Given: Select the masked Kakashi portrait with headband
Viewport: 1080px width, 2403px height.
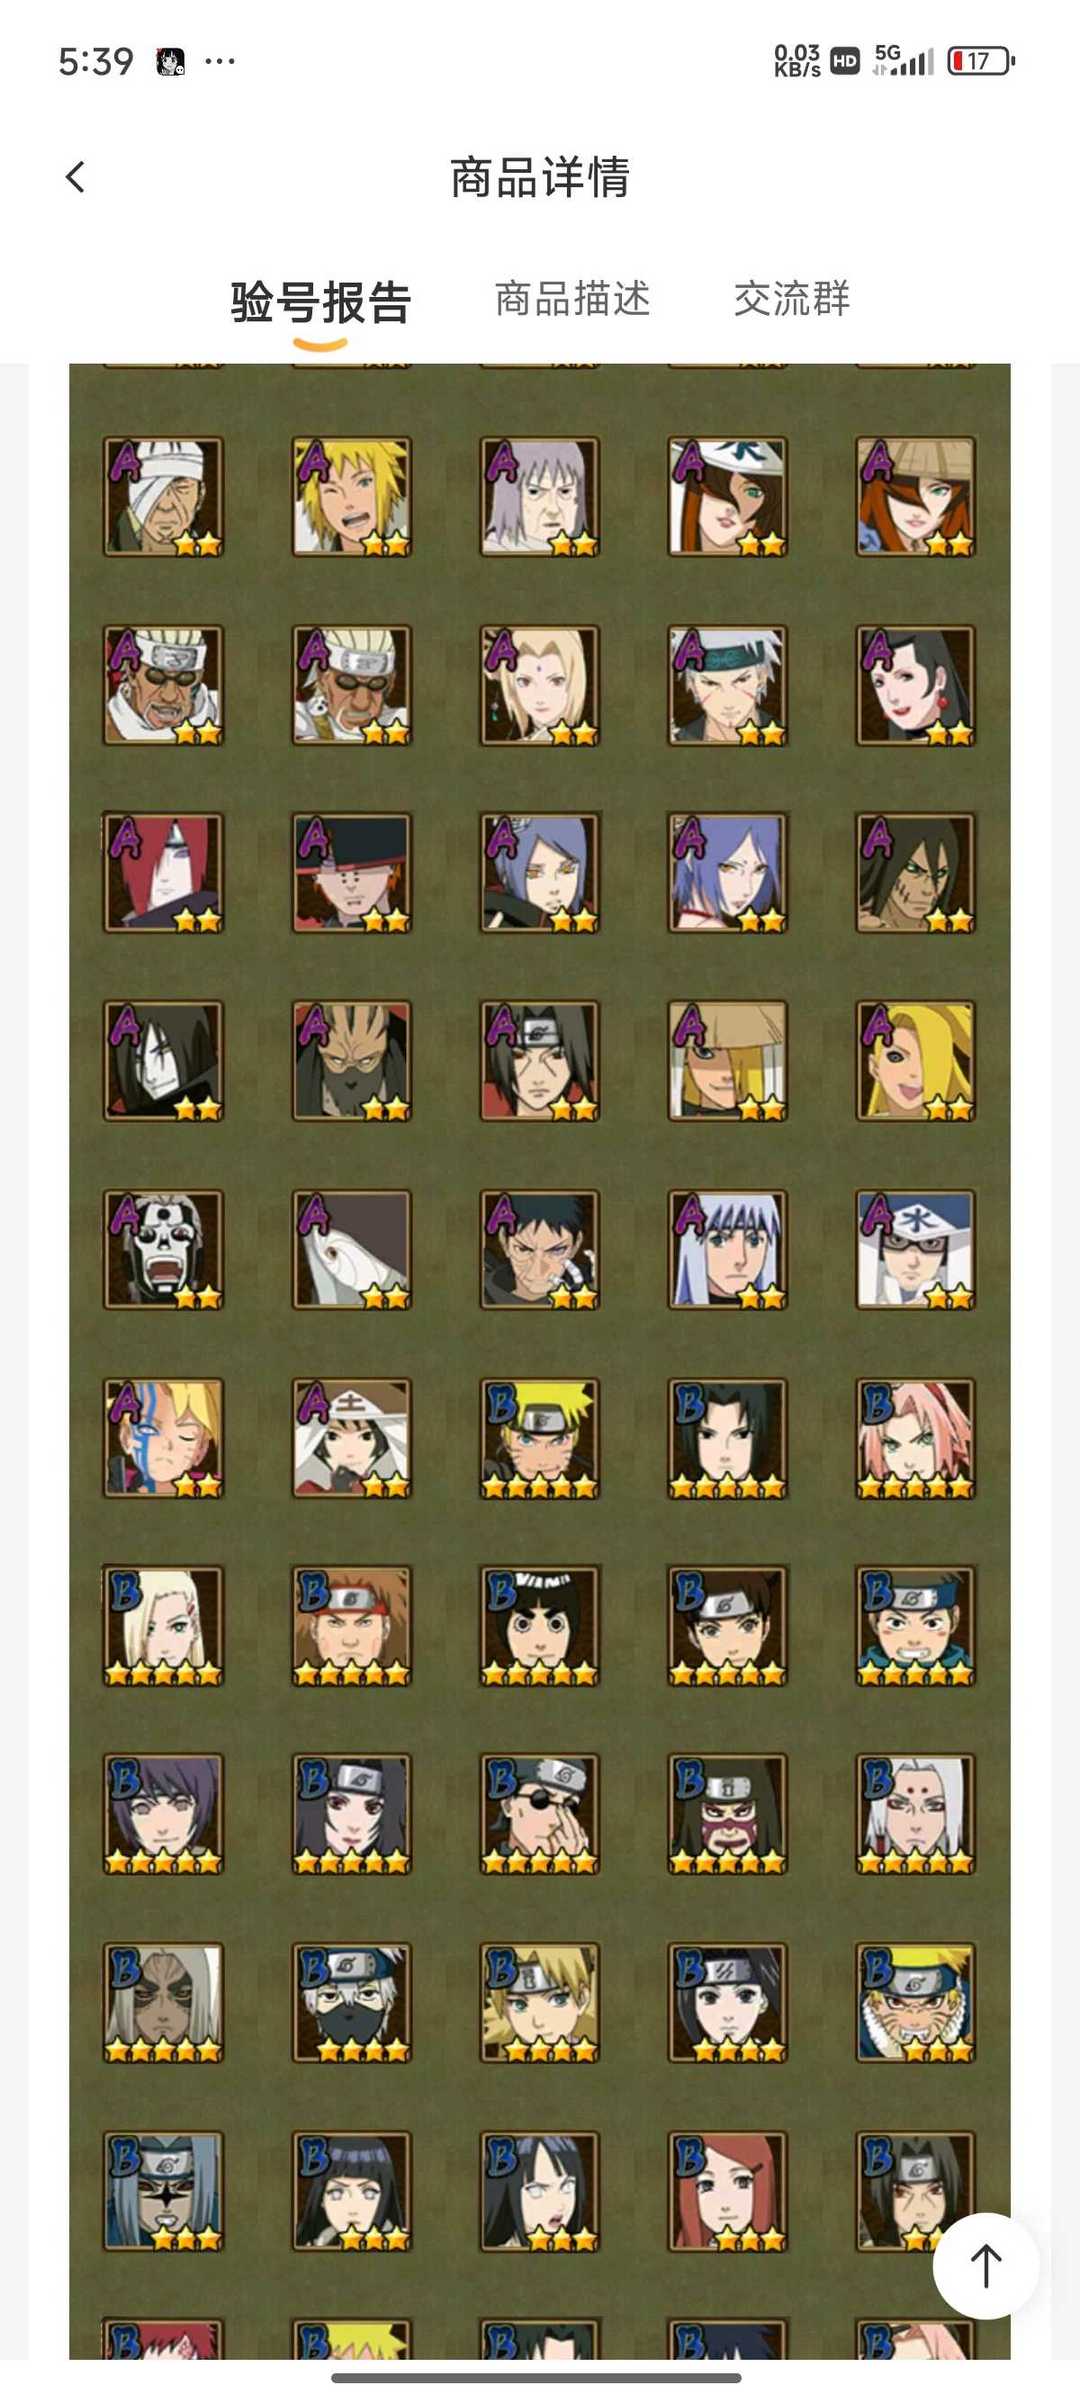Looking at the screenshot, I should 351,2002.
